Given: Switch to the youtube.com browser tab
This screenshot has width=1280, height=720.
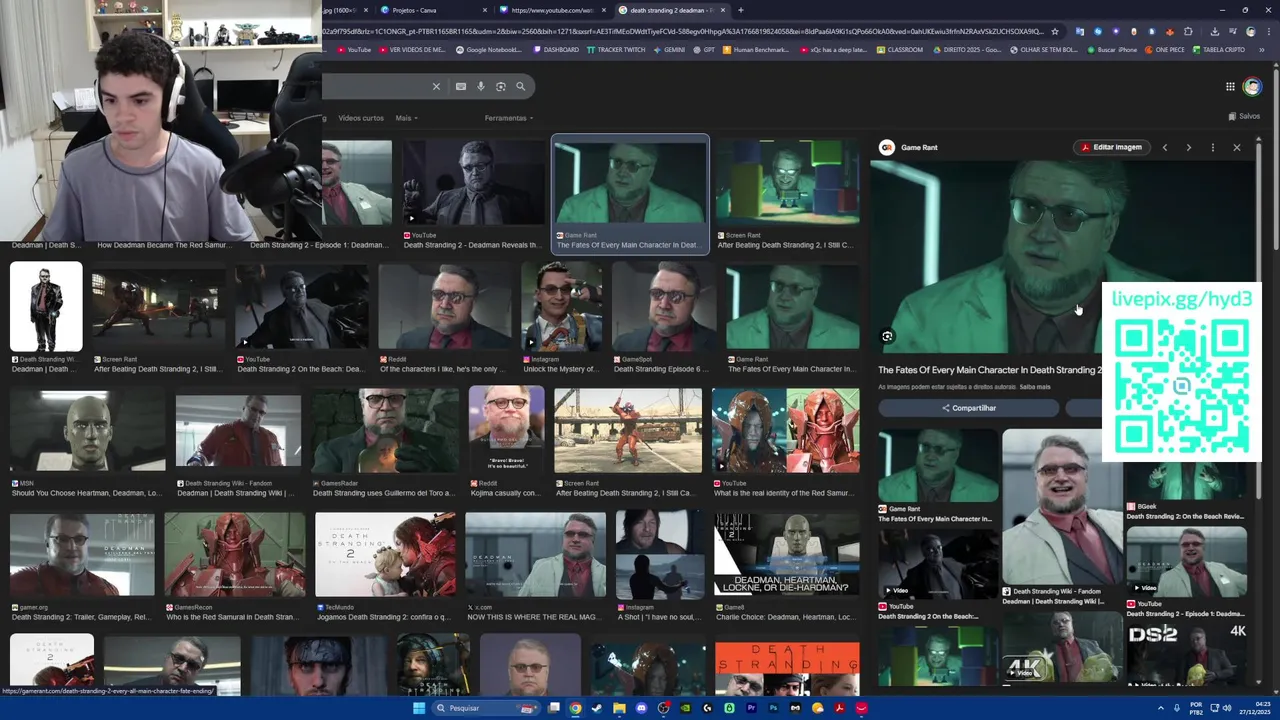Looking at the screenshot, I should (x=552, y=10).
